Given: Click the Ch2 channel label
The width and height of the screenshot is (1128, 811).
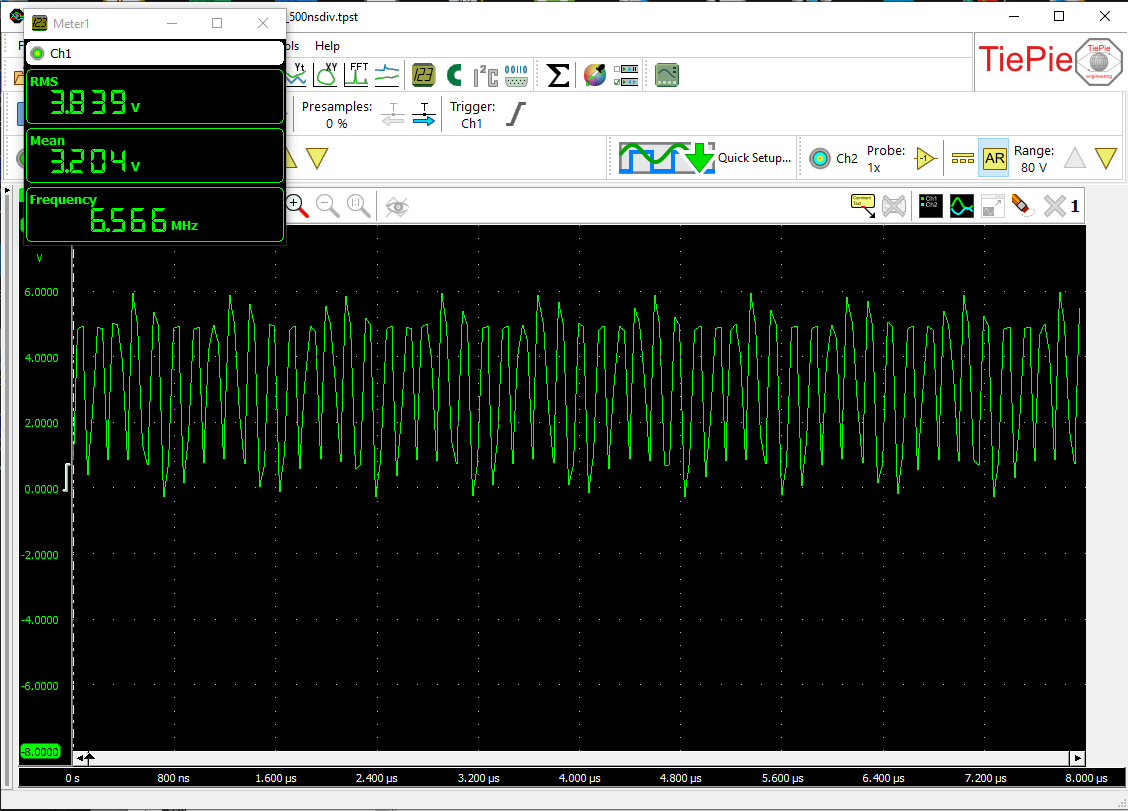Looking at the screenshot, I should point(847,158).
